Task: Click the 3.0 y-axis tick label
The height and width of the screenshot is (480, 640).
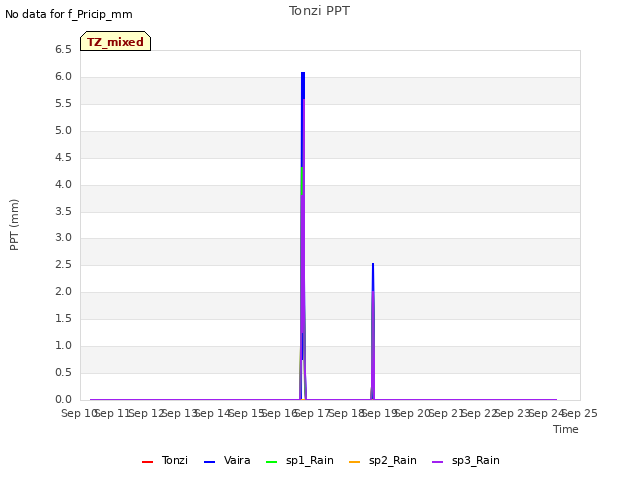Action: pos(63,238)
